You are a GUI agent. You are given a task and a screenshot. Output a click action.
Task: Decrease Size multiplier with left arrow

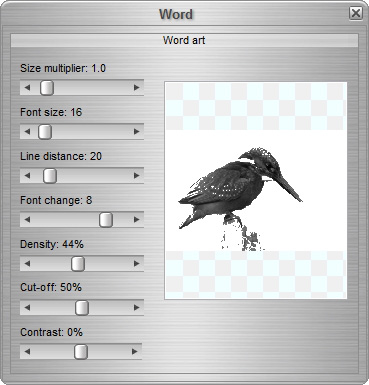(x=27, y=88)
